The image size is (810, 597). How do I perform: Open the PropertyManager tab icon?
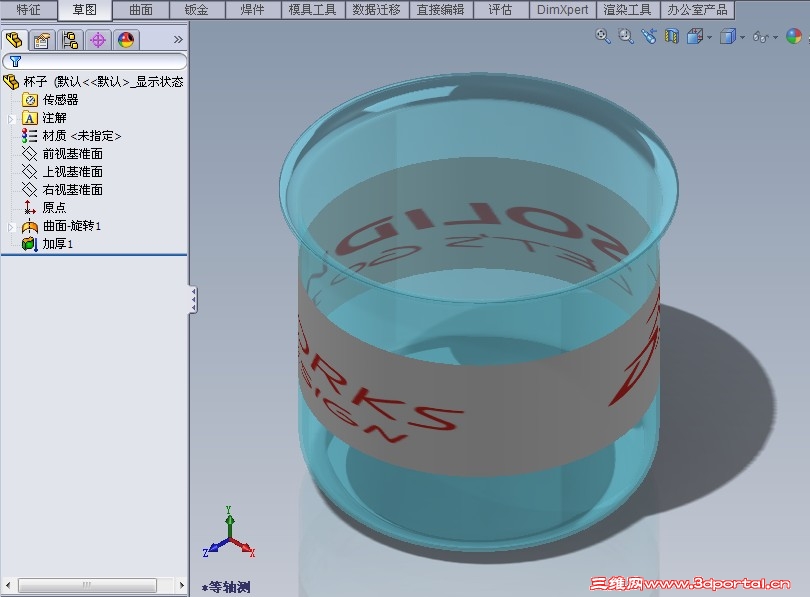(42, 40)
